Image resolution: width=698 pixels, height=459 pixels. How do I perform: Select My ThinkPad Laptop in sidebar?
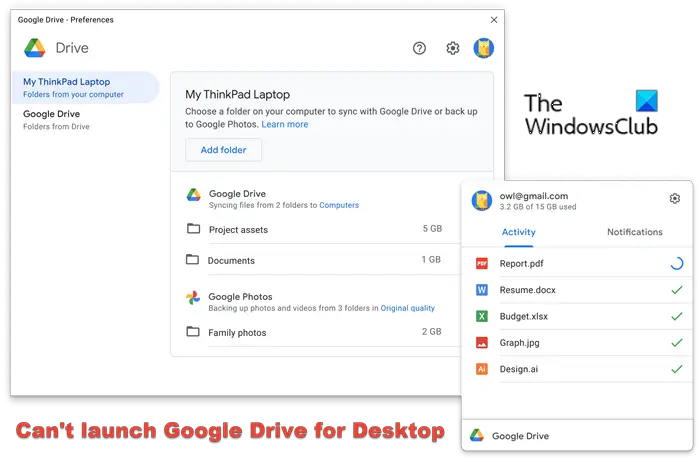click(x=85, y=87)
